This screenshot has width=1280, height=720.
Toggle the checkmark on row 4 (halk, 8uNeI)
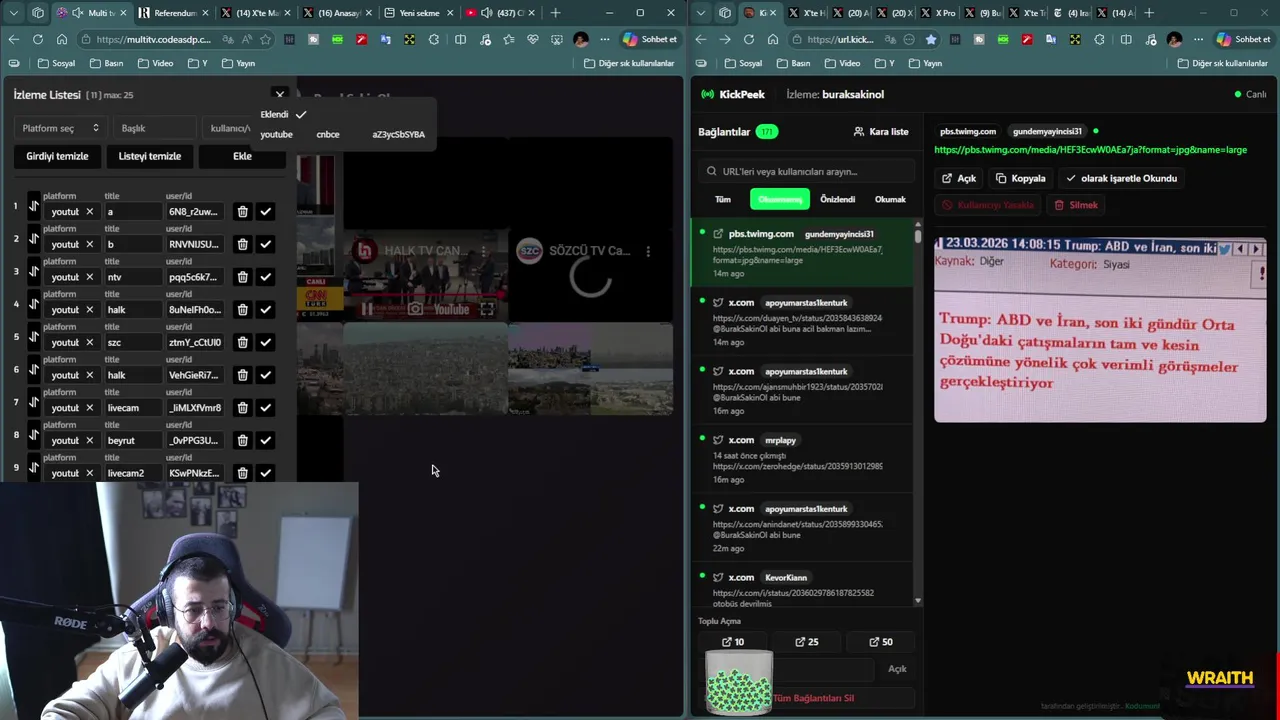click(265, 310)
